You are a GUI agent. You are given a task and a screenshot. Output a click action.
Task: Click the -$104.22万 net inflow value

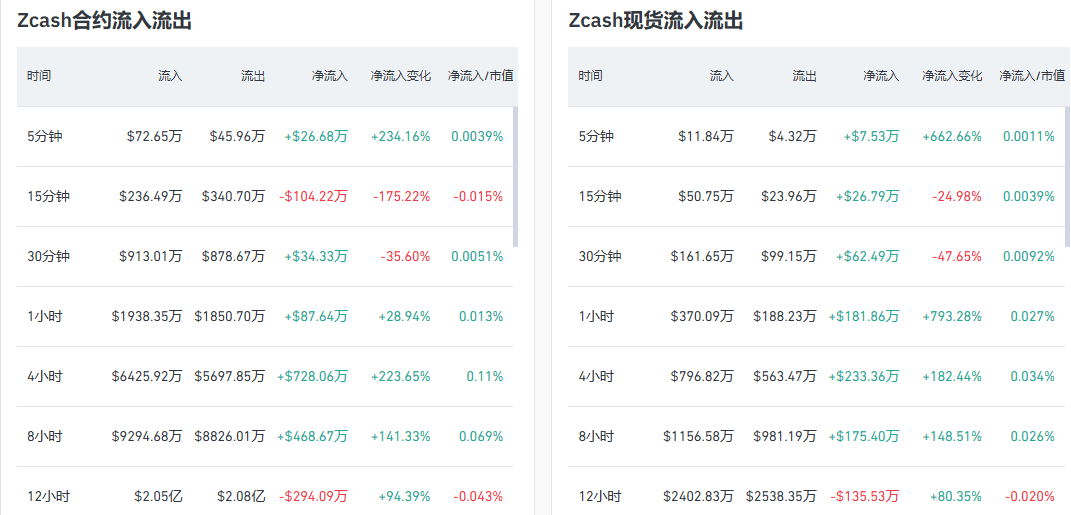coord(313,197)
